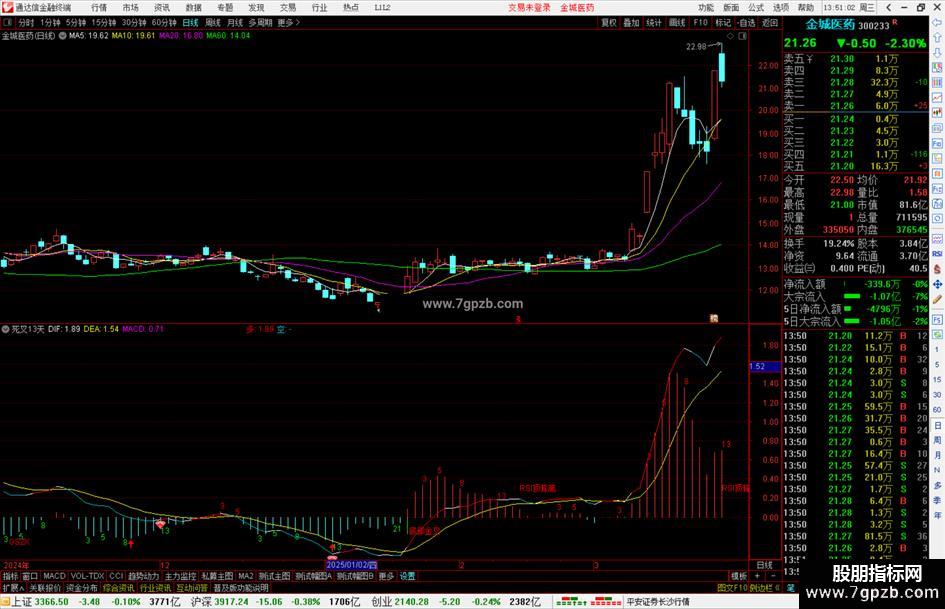Select the 月线 monthly period tab

[x=235, y=22]
